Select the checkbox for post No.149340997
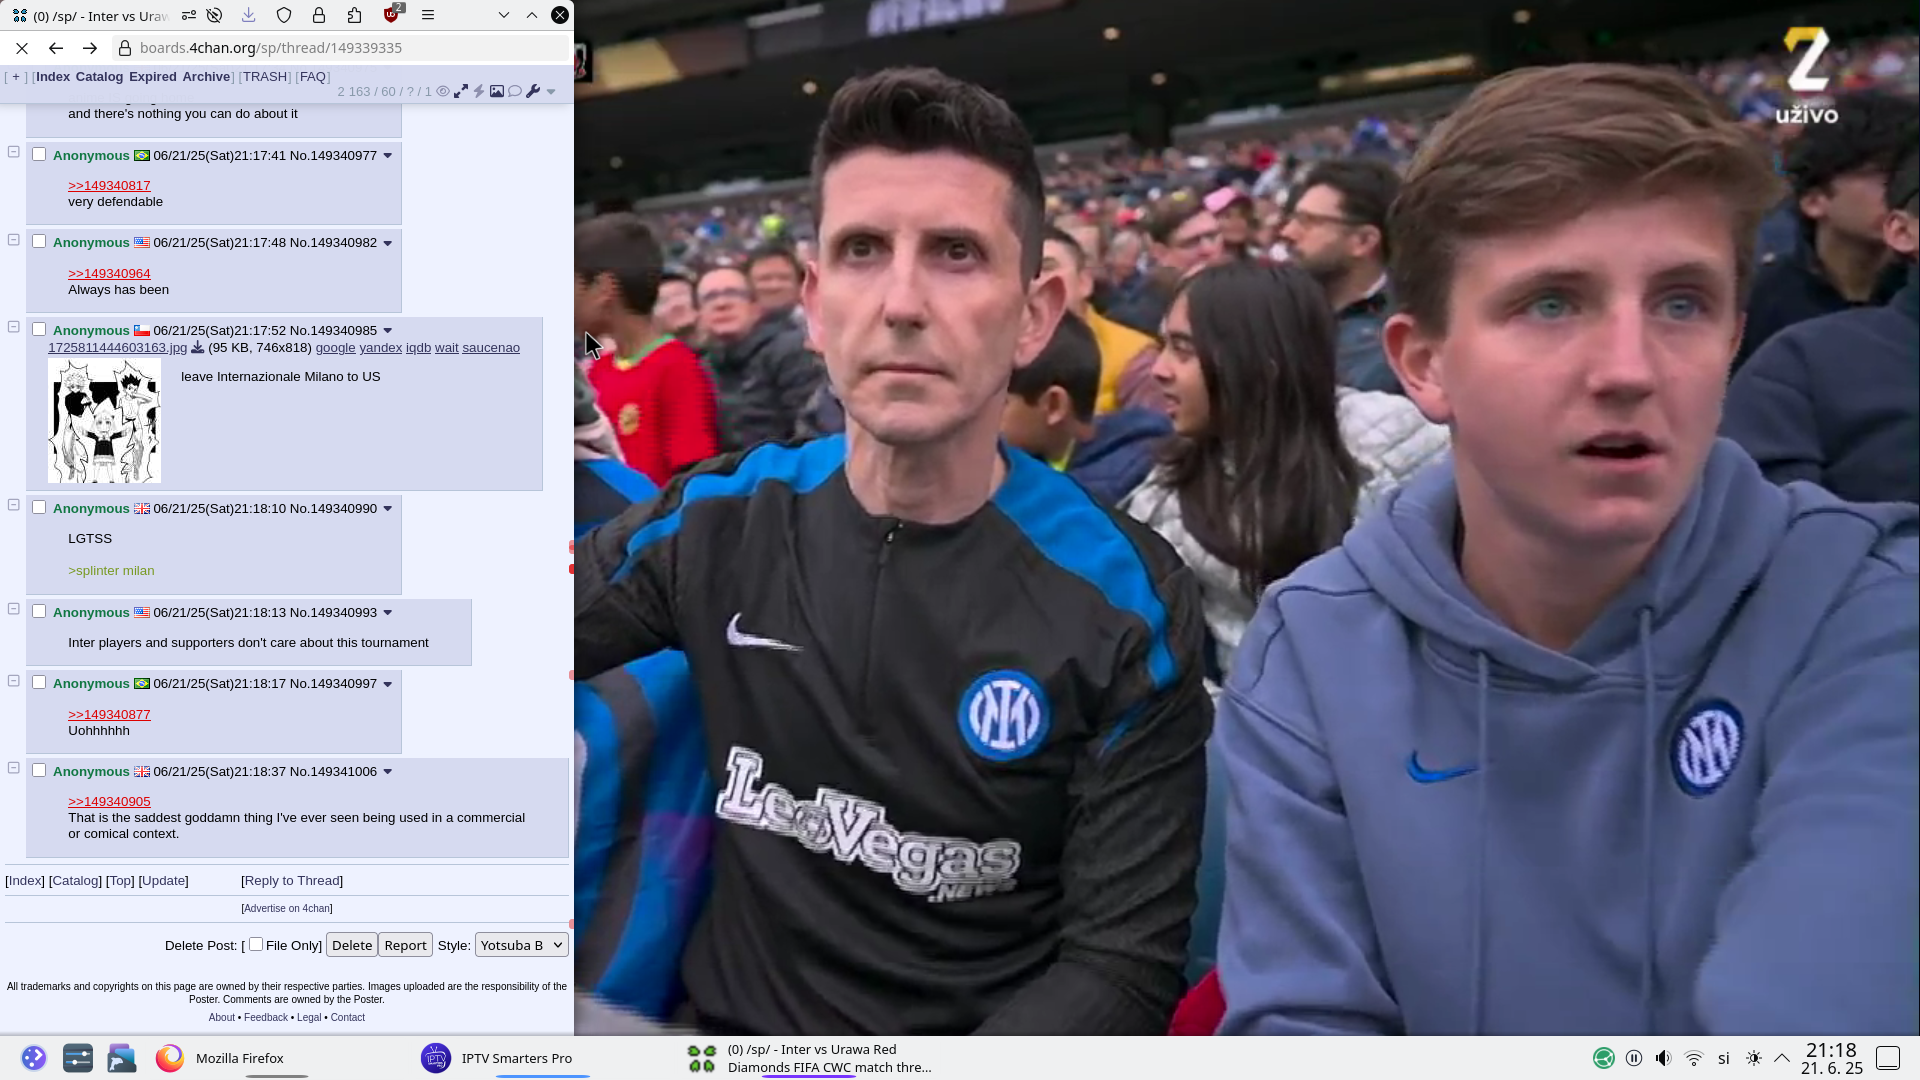The image size is (1920, 1080). pyautogui.click(x=39, y=683)
